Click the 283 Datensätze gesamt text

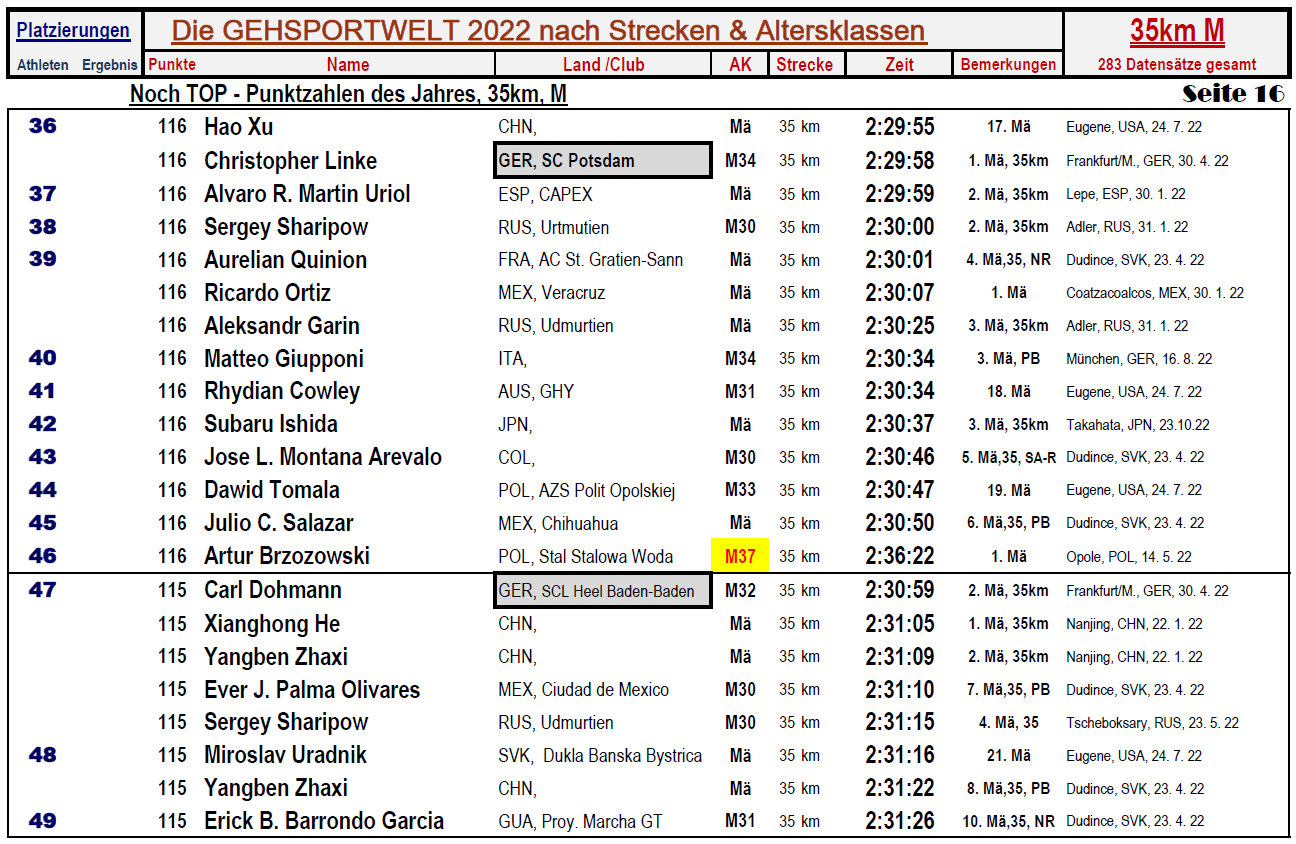[1177, 65]
